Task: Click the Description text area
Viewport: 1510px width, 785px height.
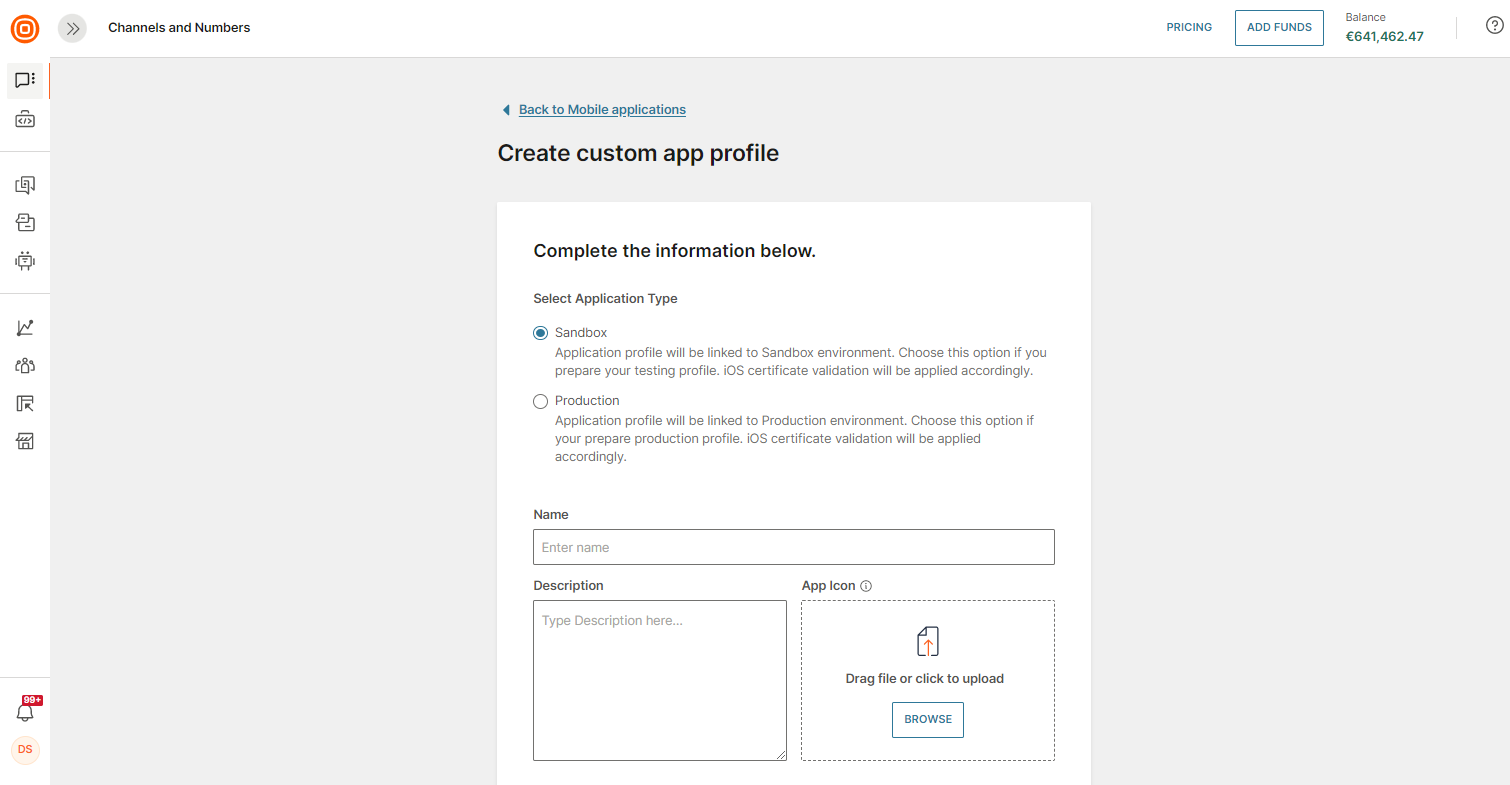Action: [659, 680]
